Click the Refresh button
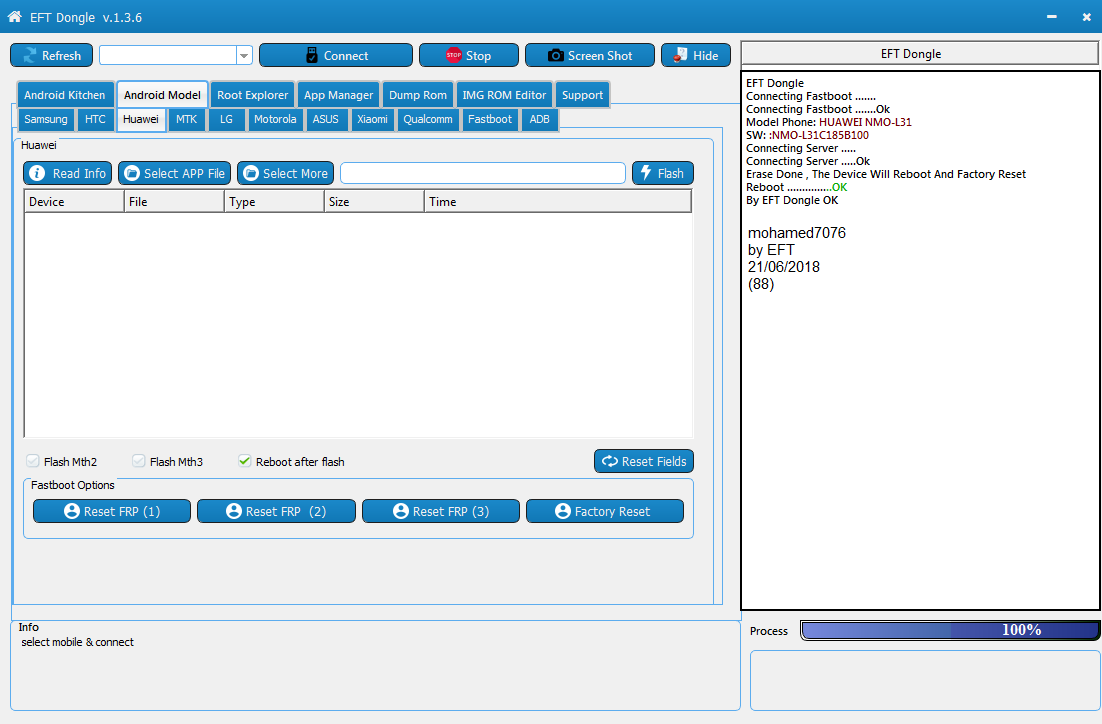The image size is (1102, 724). (51, 56)
